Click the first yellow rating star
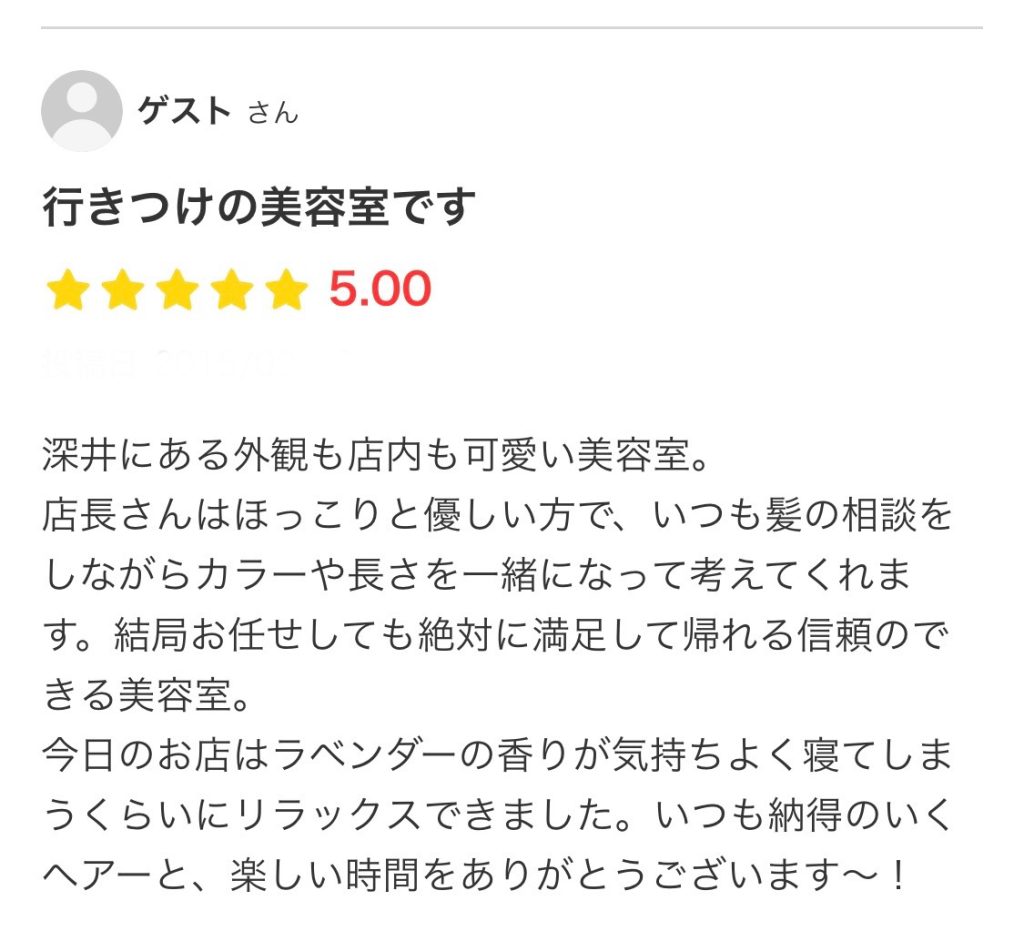This screenshot has width=1024, height=931. (67, 291)
